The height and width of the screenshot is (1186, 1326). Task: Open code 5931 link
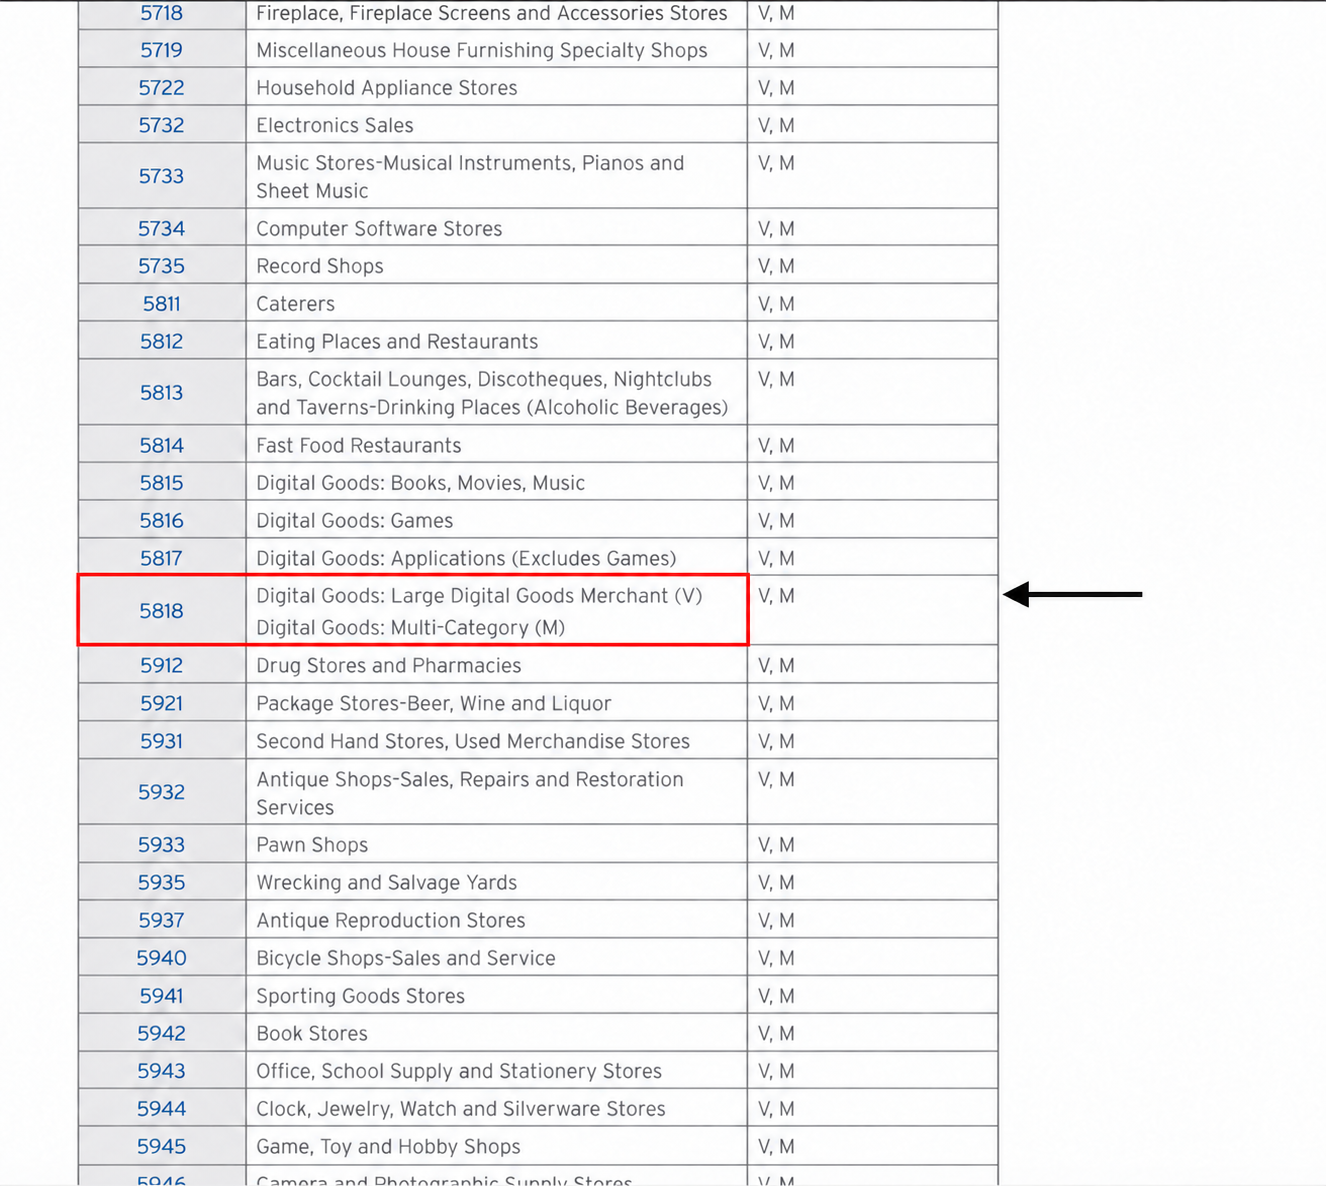click(161, 742)
